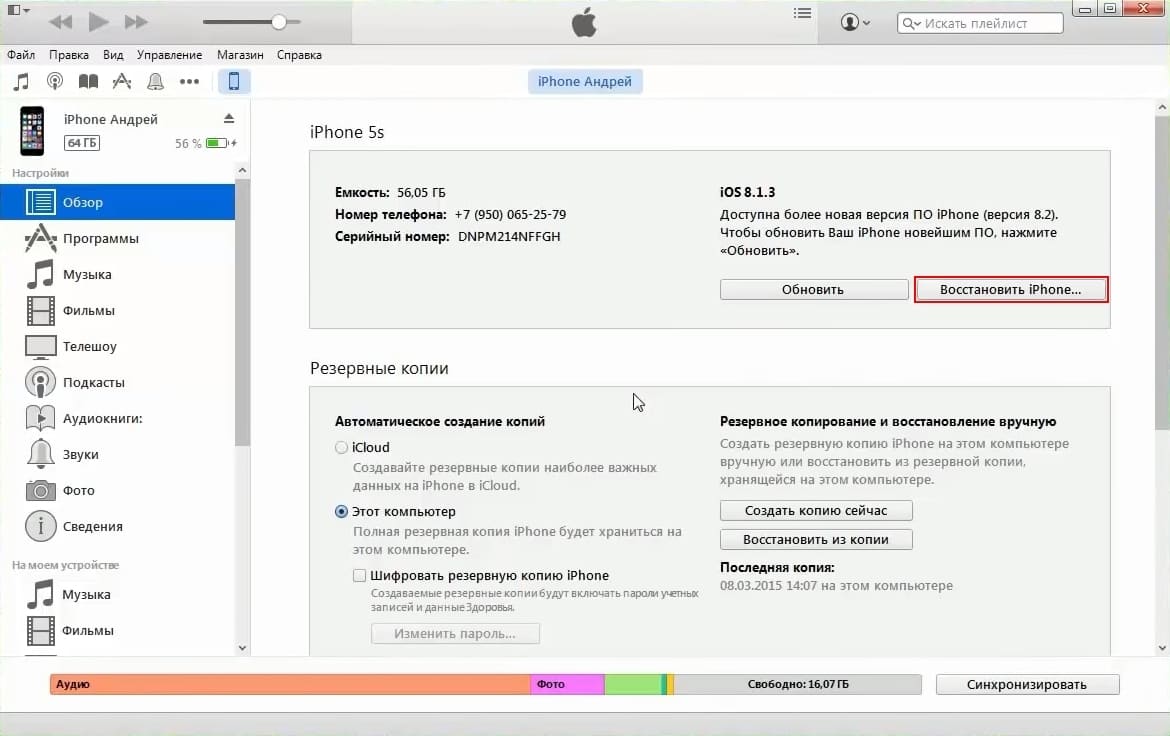This screenshot has height=736, width=1170.
Task: Open the Books library icon
Action: [x=88, y=81]
